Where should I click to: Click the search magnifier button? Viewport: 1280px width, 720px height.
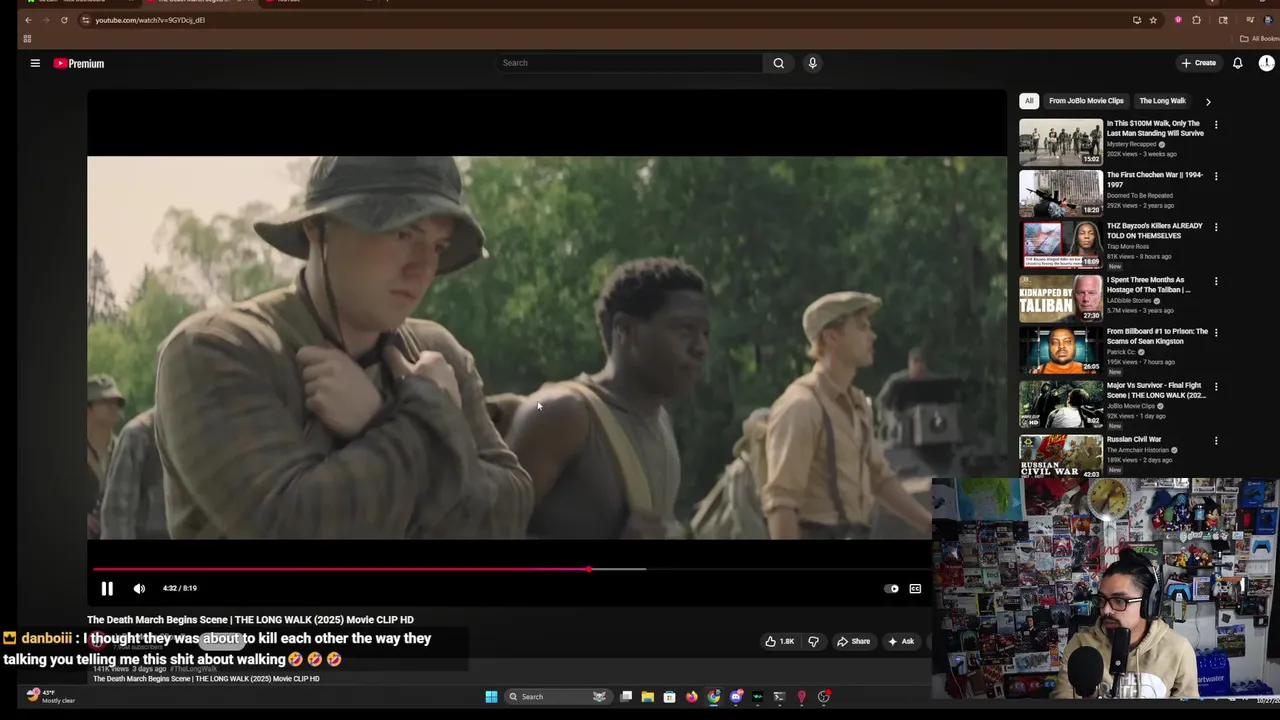778,63
